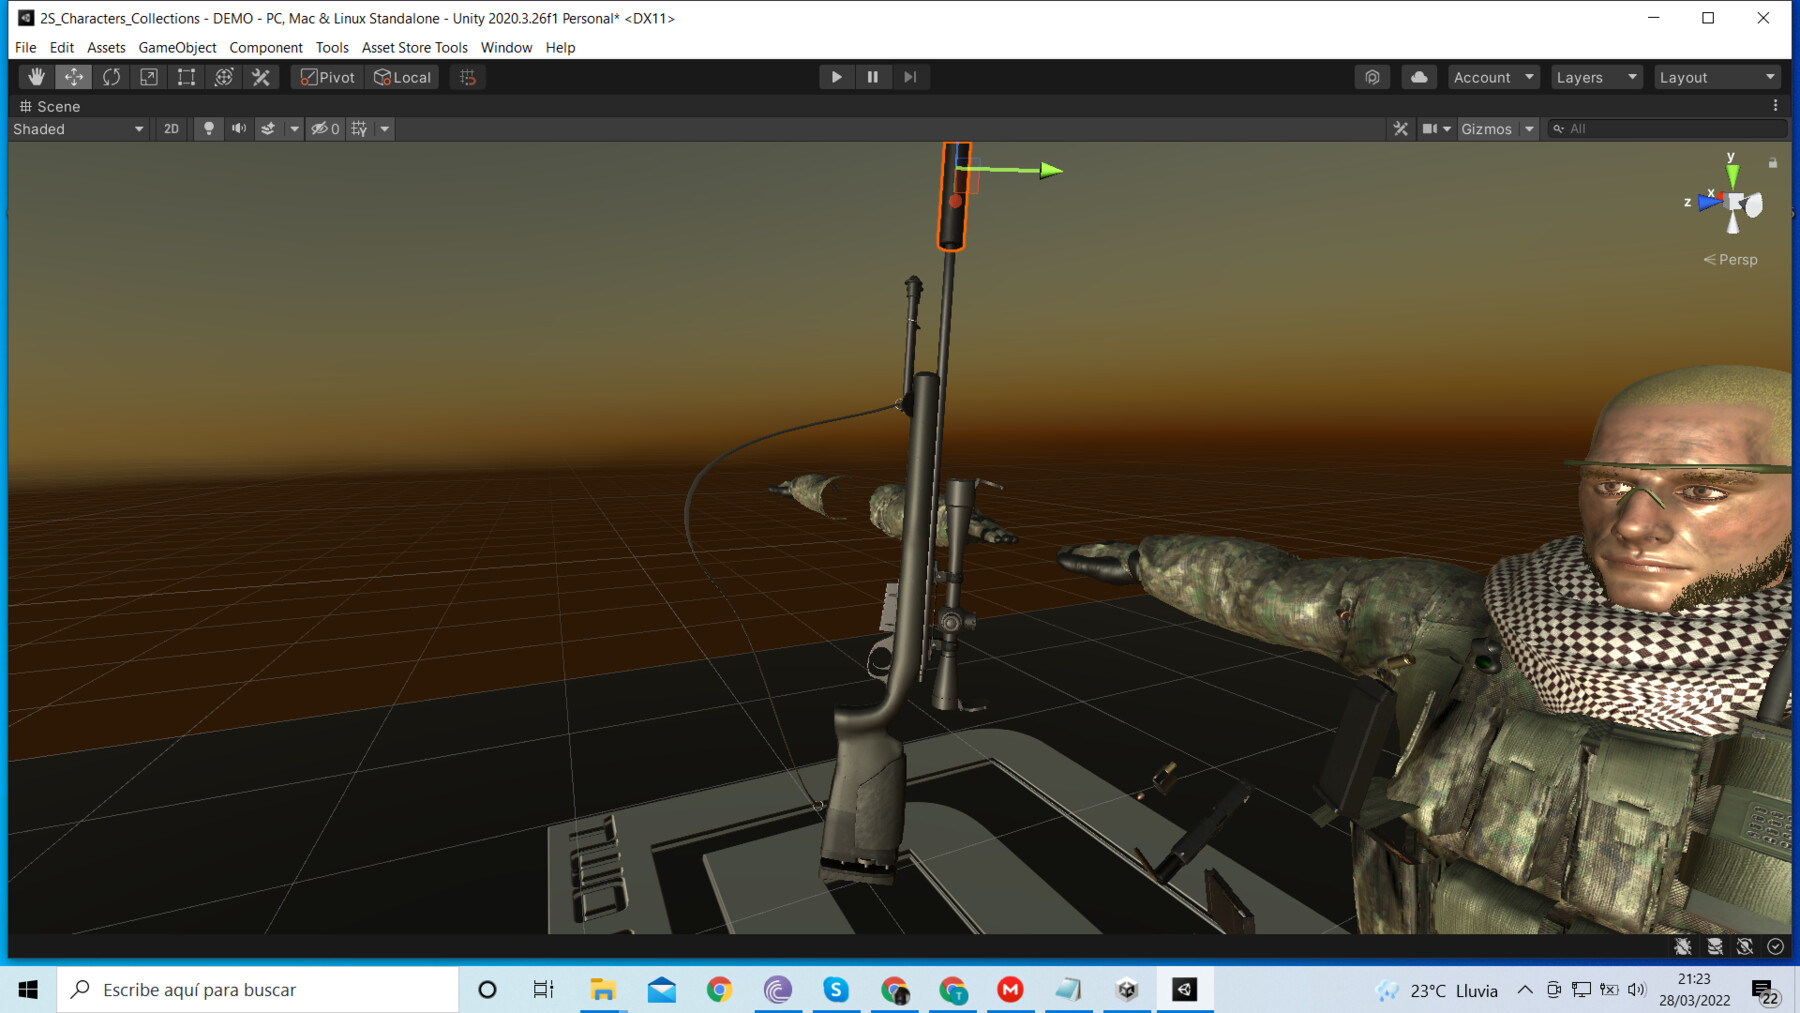Image resolution: width=1800 pixels, height=1013 pixels.
Task: Select the combined Transform tool
Action: tap(224, 77)
